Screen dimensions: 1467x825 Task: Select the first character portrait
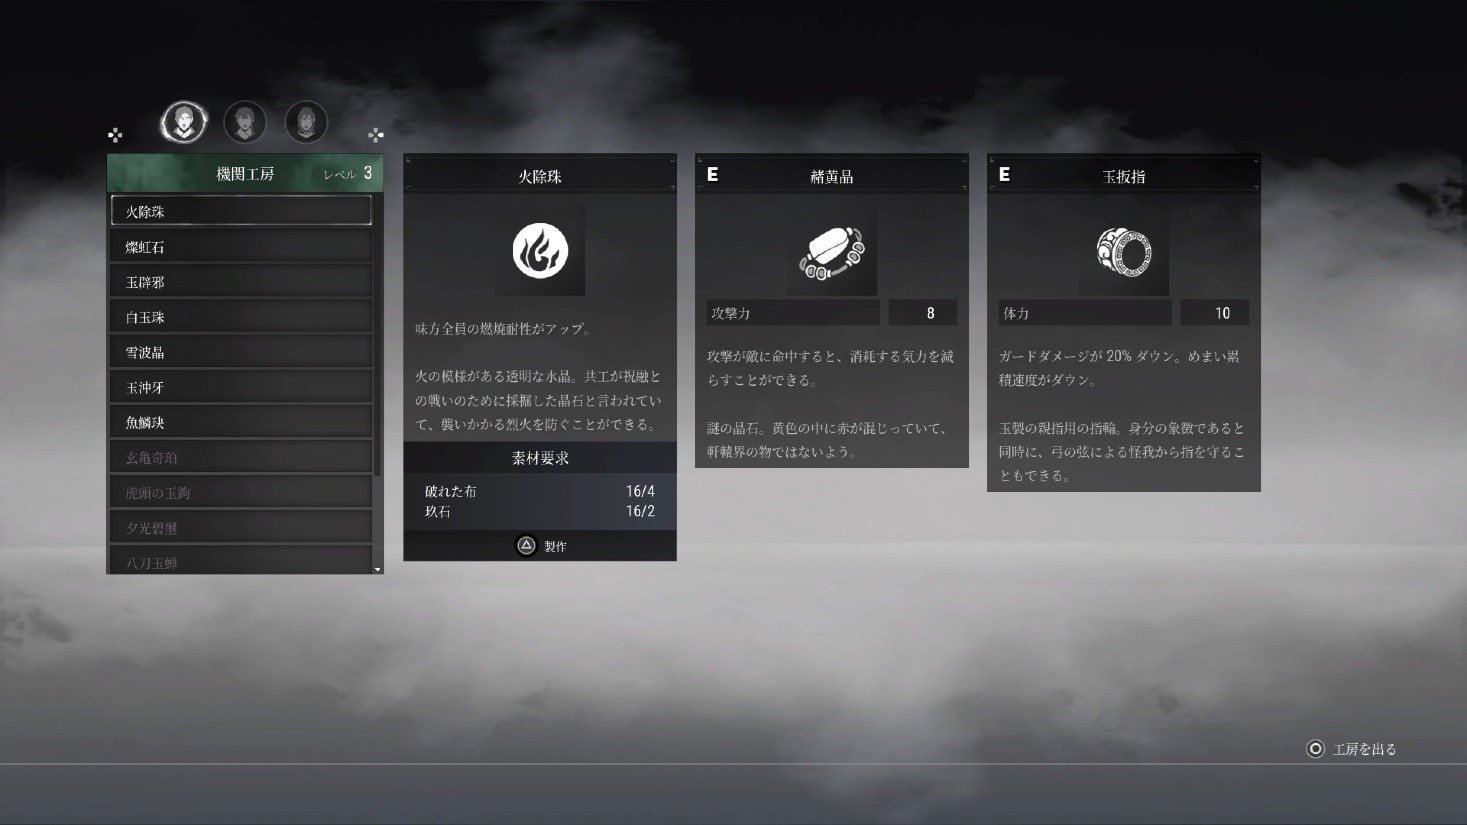(184, 122)
